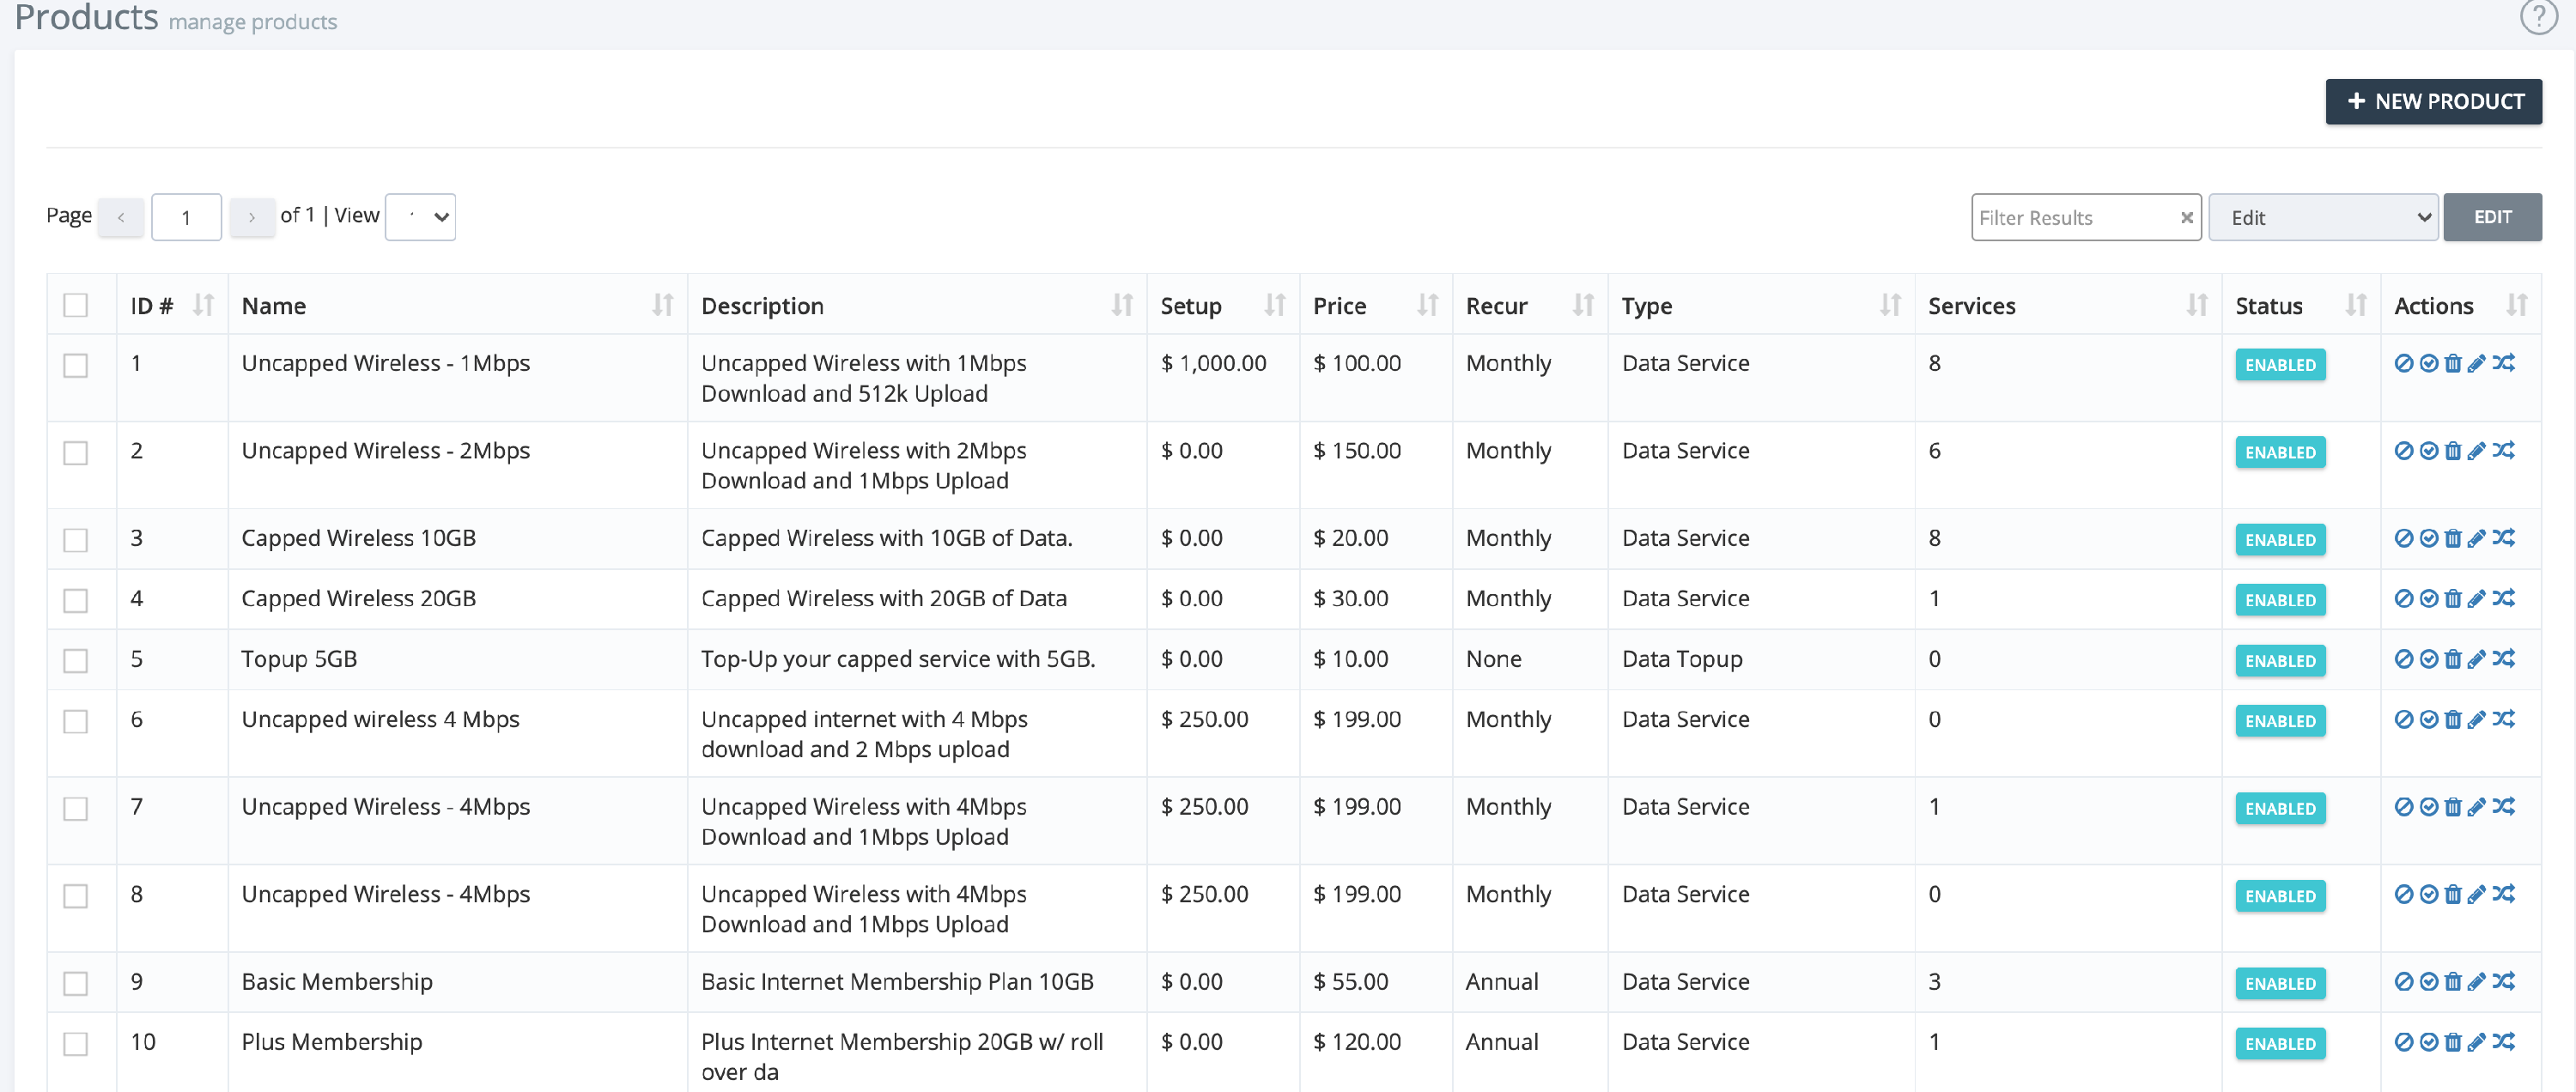This screenshot has height=1092, width=2576.
Task: Click the NEW PRODUCT button
Action: [2433, 101]
